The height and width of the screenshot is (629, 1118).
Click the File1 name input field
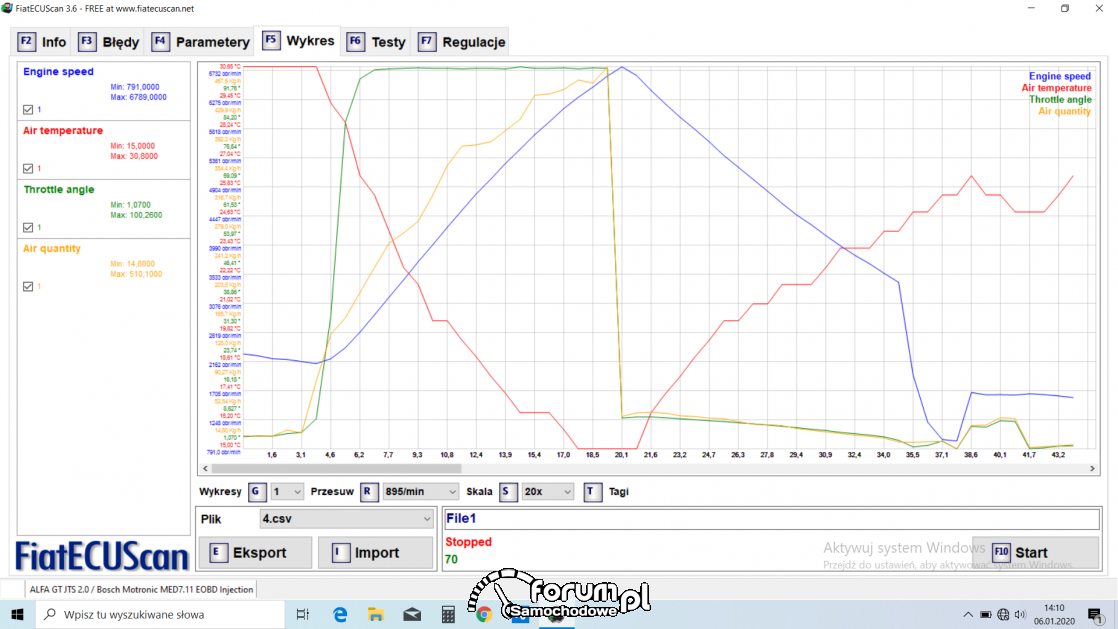pyautogui.click(x=771, y=518)
